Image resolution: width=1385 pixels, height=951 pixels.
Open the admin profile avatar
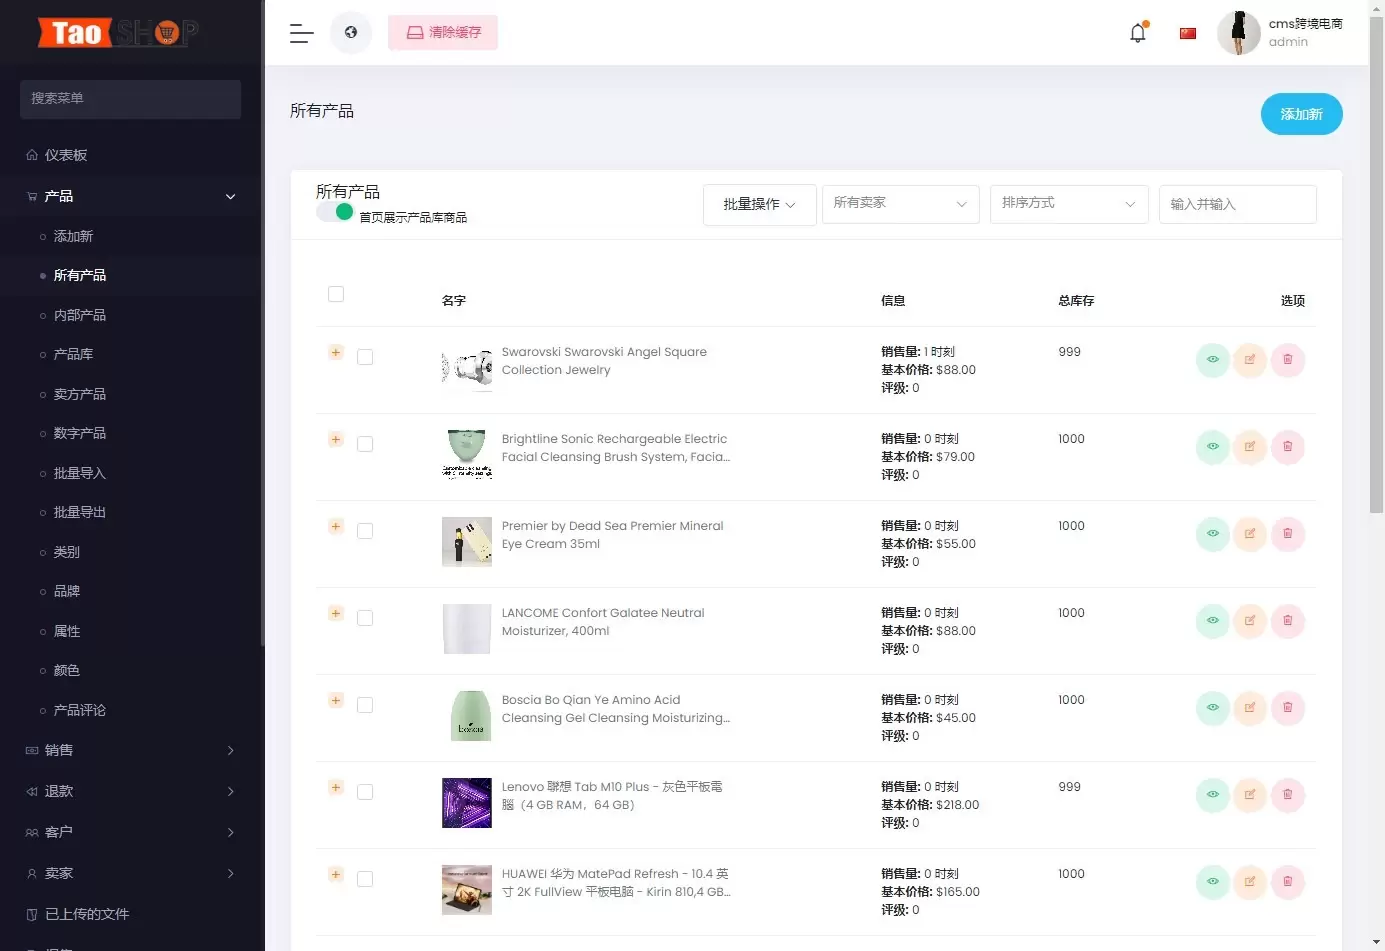pos(1238,33)
